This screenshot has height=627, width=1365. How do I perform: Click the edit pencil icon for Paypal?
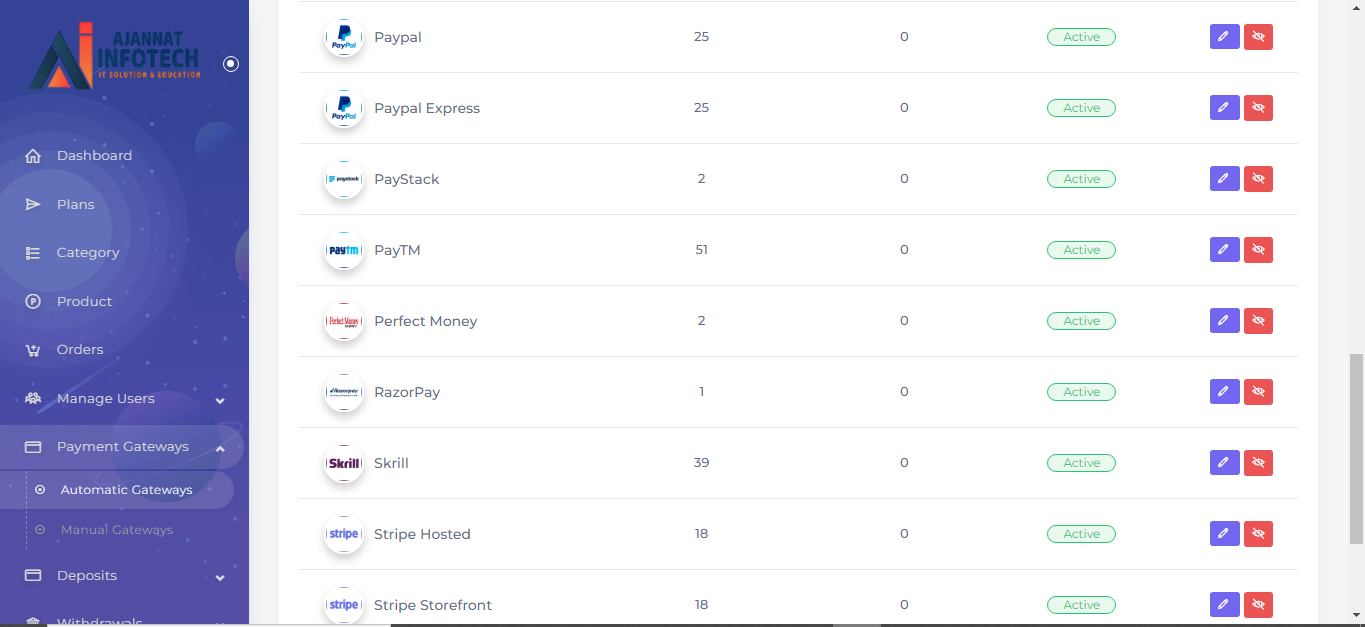tap(1224, 37)
